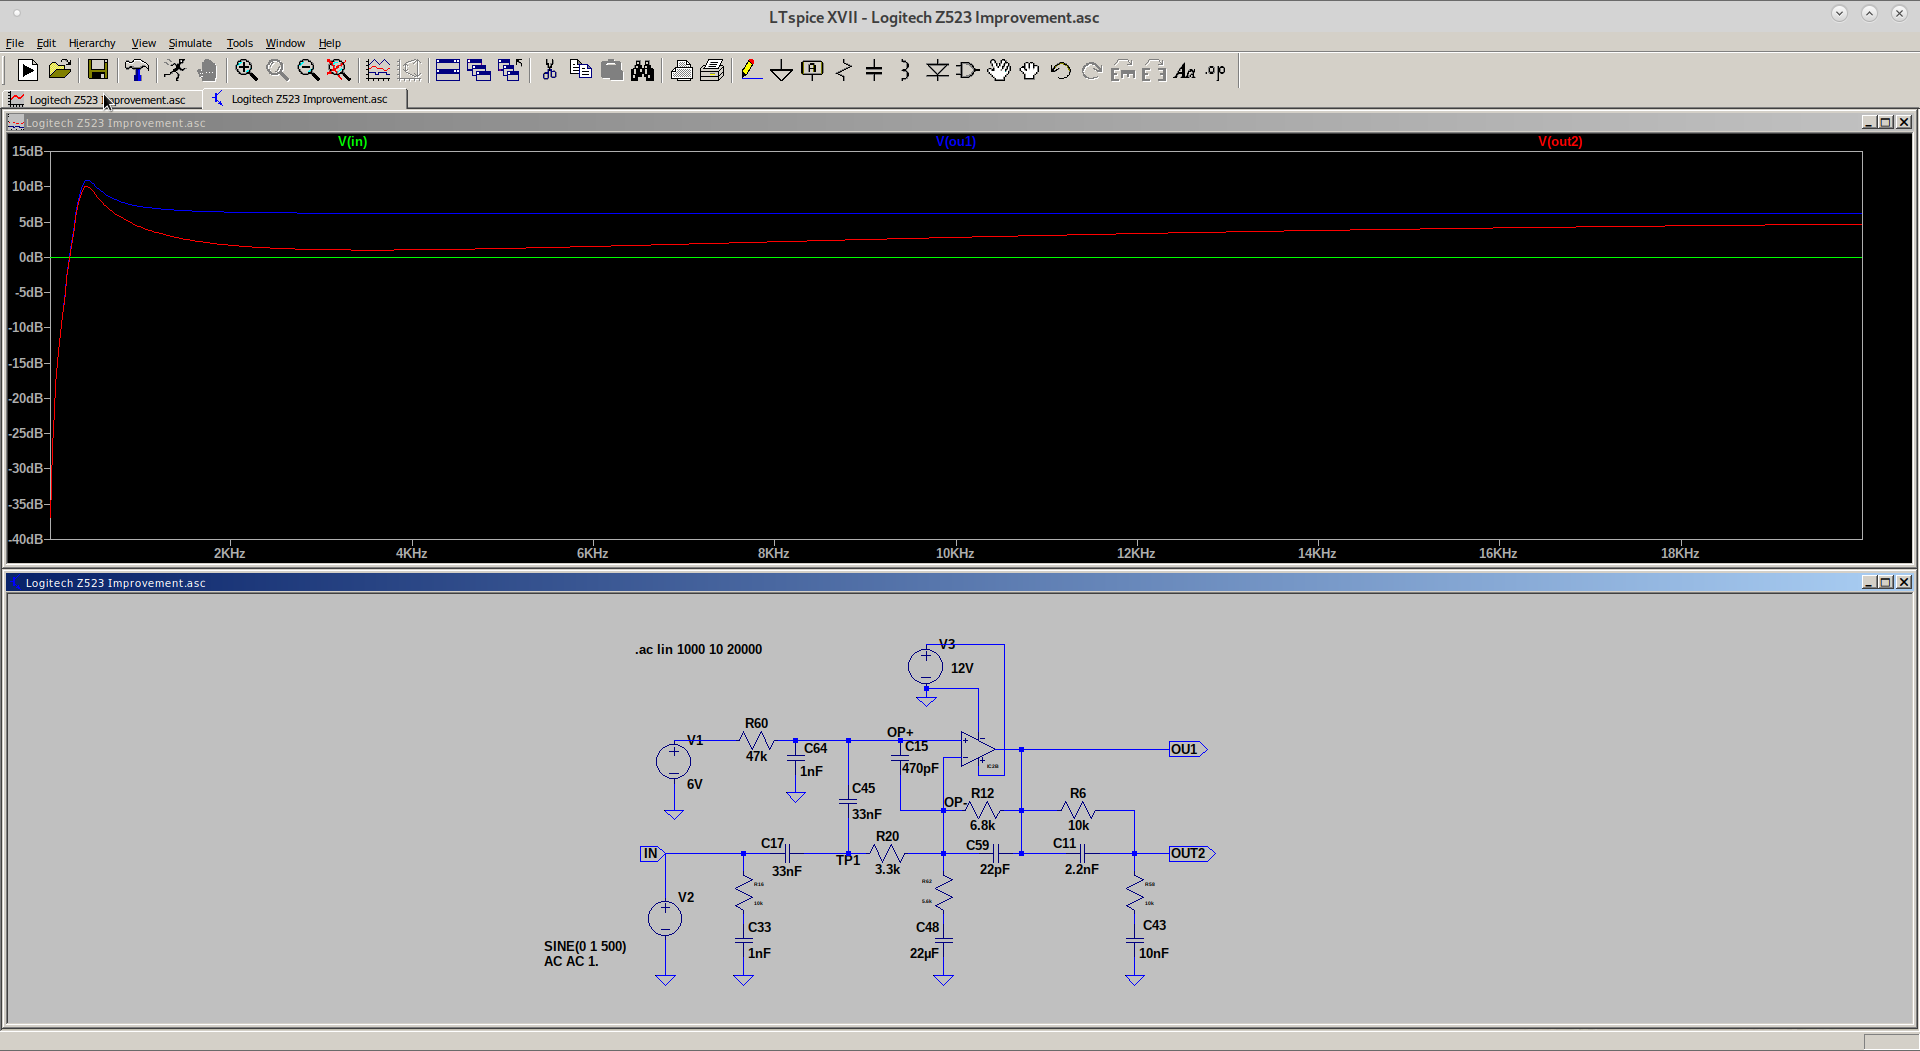Click the R60 47k resistor symbol
The width and height of the screenshot is (1920, 1051).
(757, 740)
